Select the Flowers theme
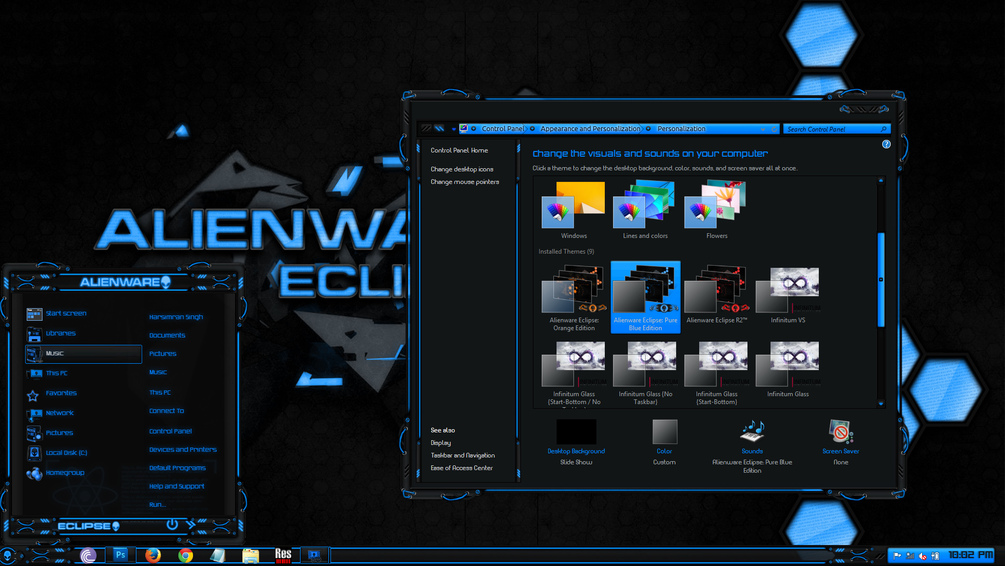Image resolution: width=1005 pixels, height=566 pixels. (717, 205)
